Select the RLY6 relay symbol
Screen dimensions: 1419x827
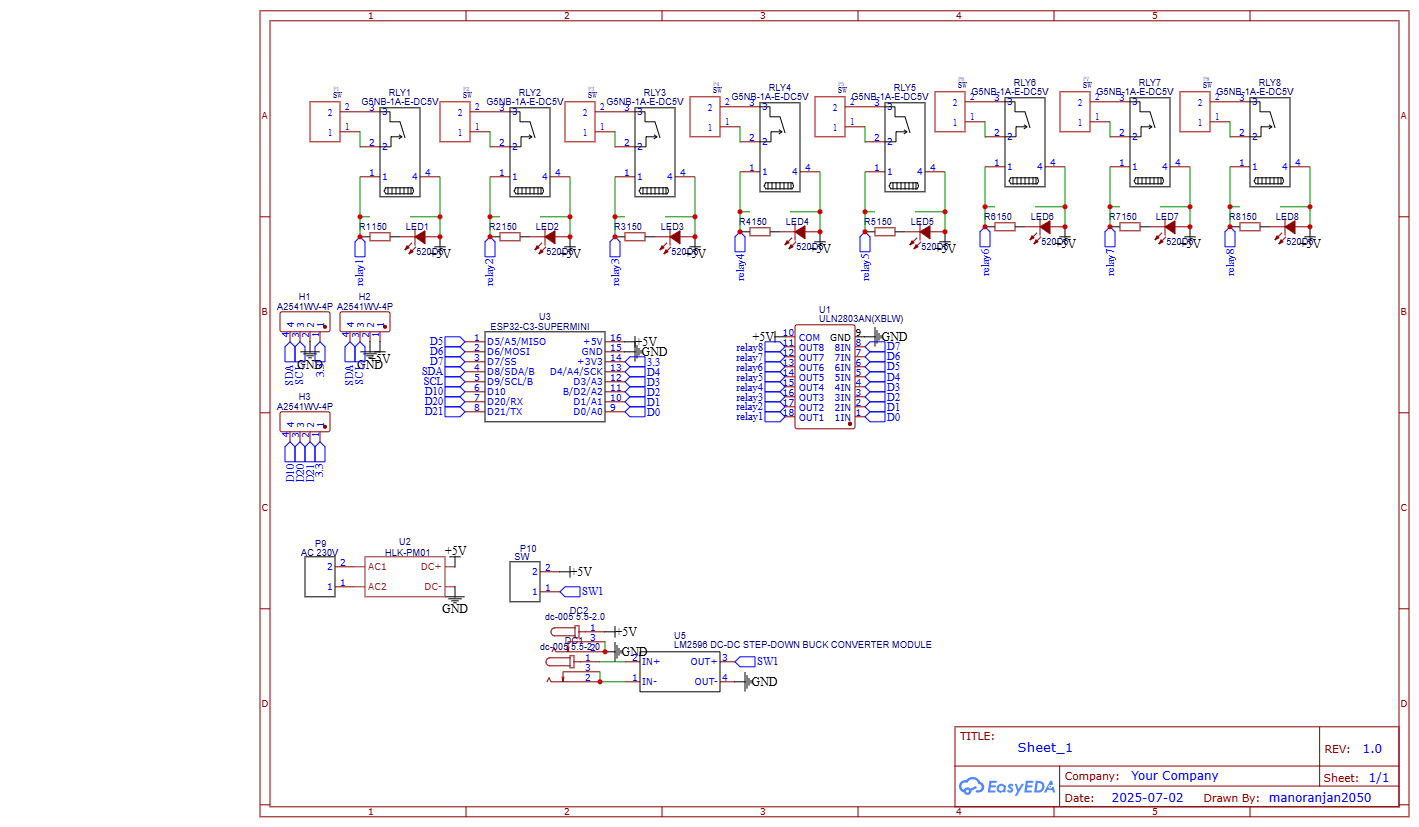(1025, 142)
